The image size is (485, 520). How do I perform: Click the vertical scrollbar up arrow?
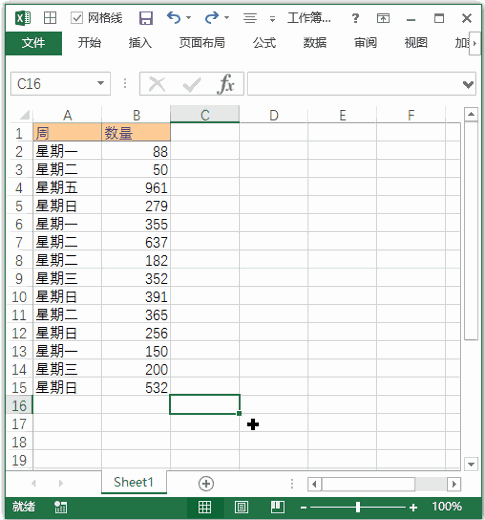[471, 115]
